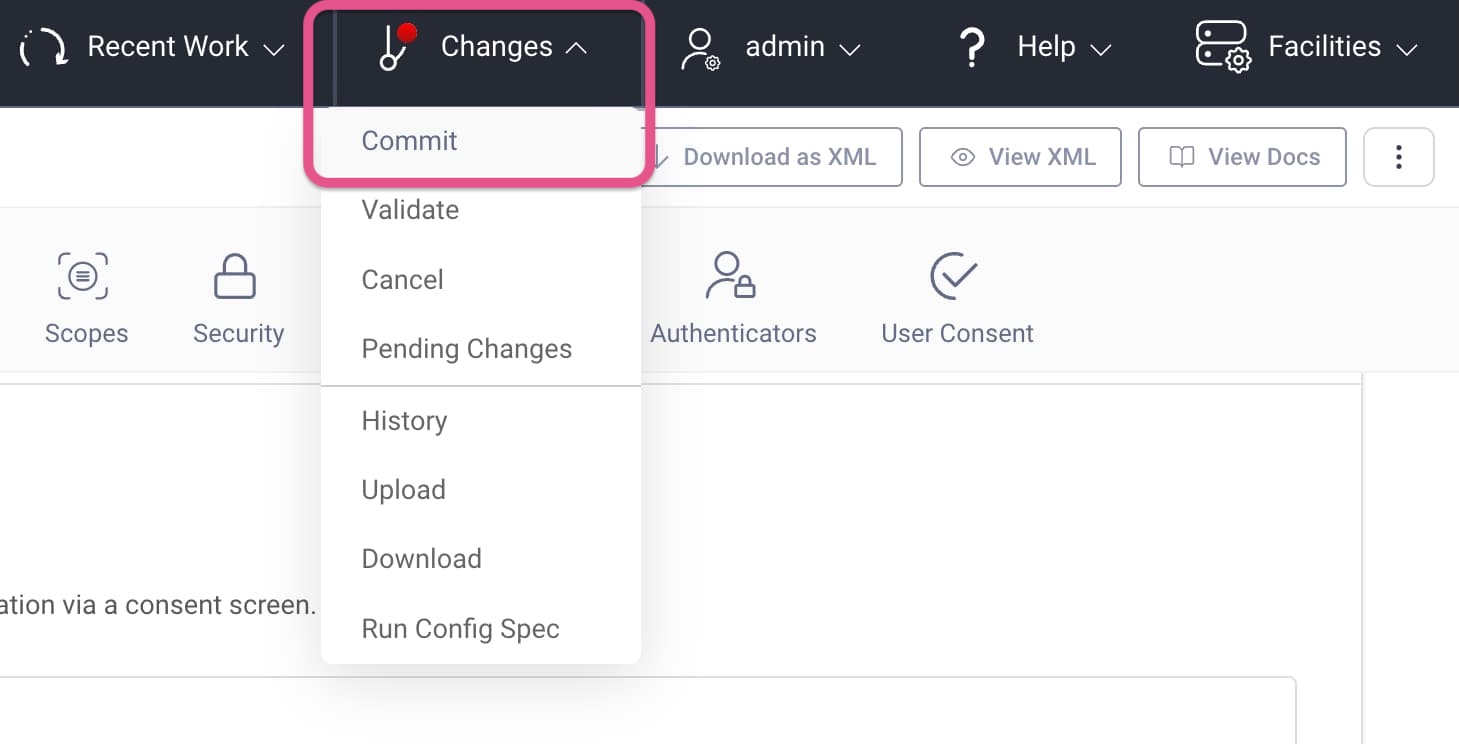
Task: Select Run Config Spec menu entry
Action: pyautogui.click(x=460, y=628)
